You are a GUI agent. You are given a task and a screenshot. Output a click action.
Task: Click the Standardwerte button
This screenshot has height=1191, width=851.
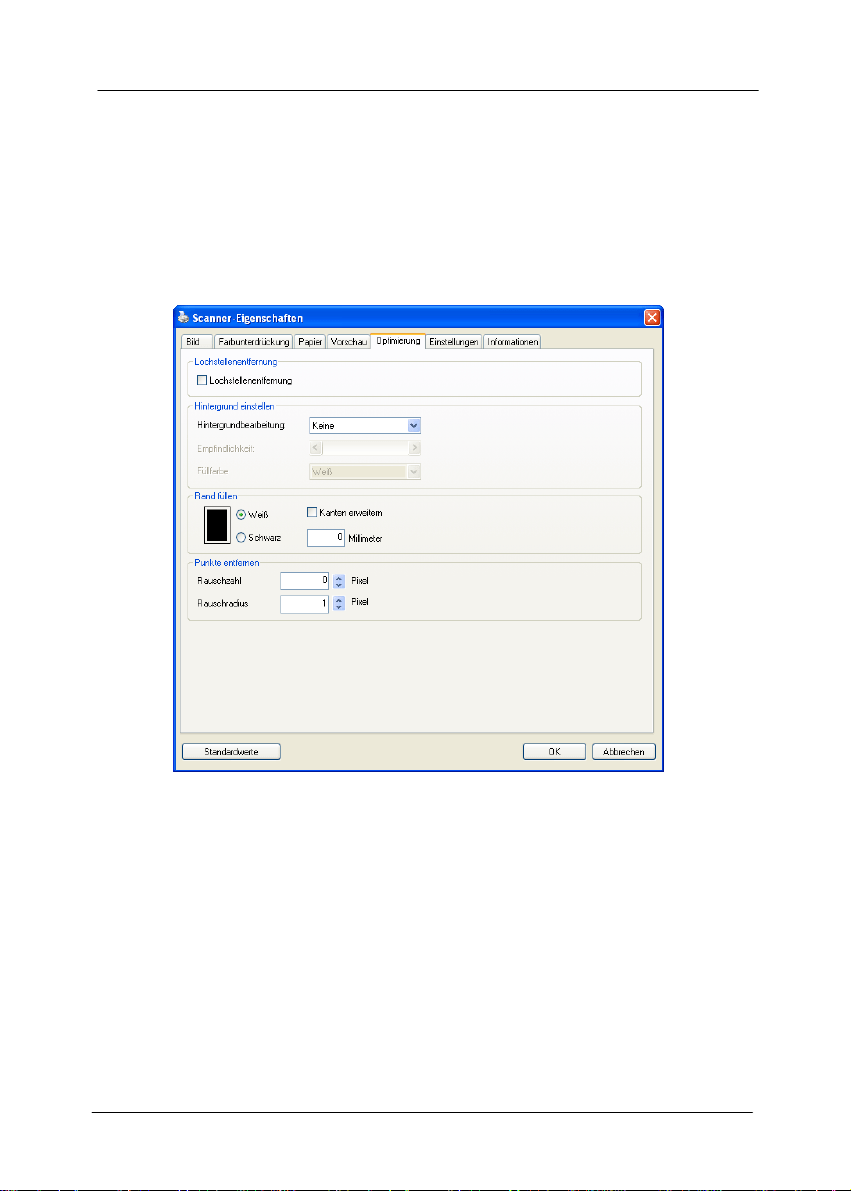click(232, 751)
